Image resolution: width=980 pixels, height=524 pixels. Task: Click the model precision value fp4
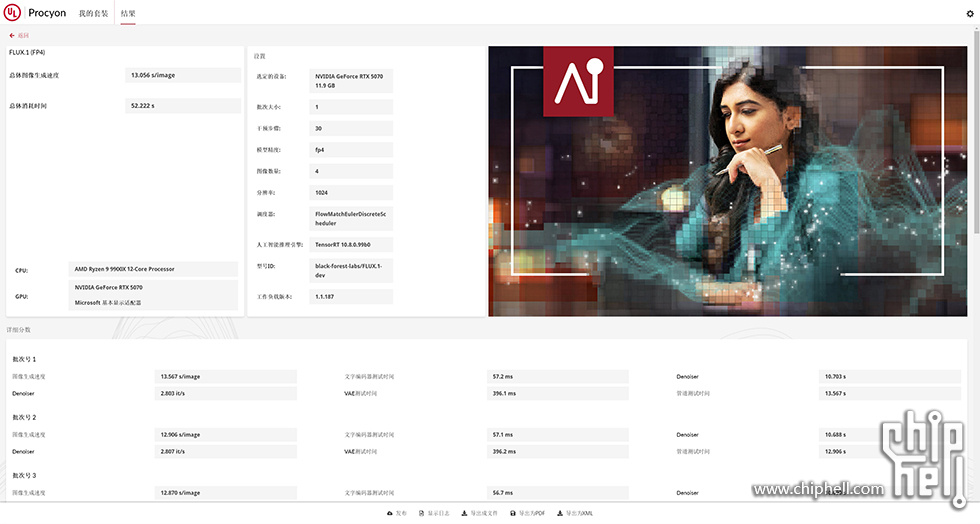click(x=351, y=150)
